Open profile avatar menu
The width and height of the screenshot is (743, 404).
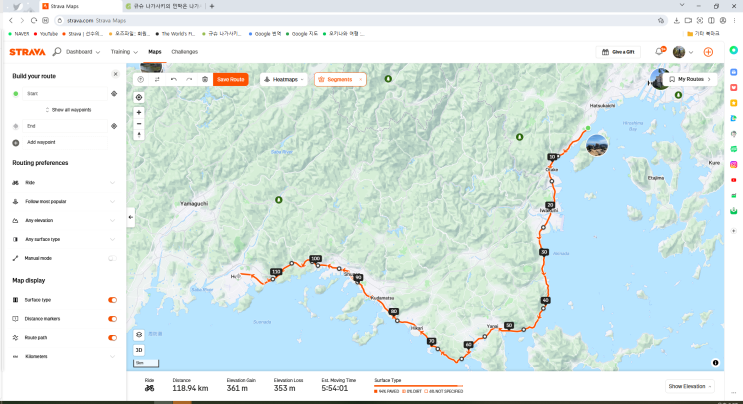pos(679,52)
